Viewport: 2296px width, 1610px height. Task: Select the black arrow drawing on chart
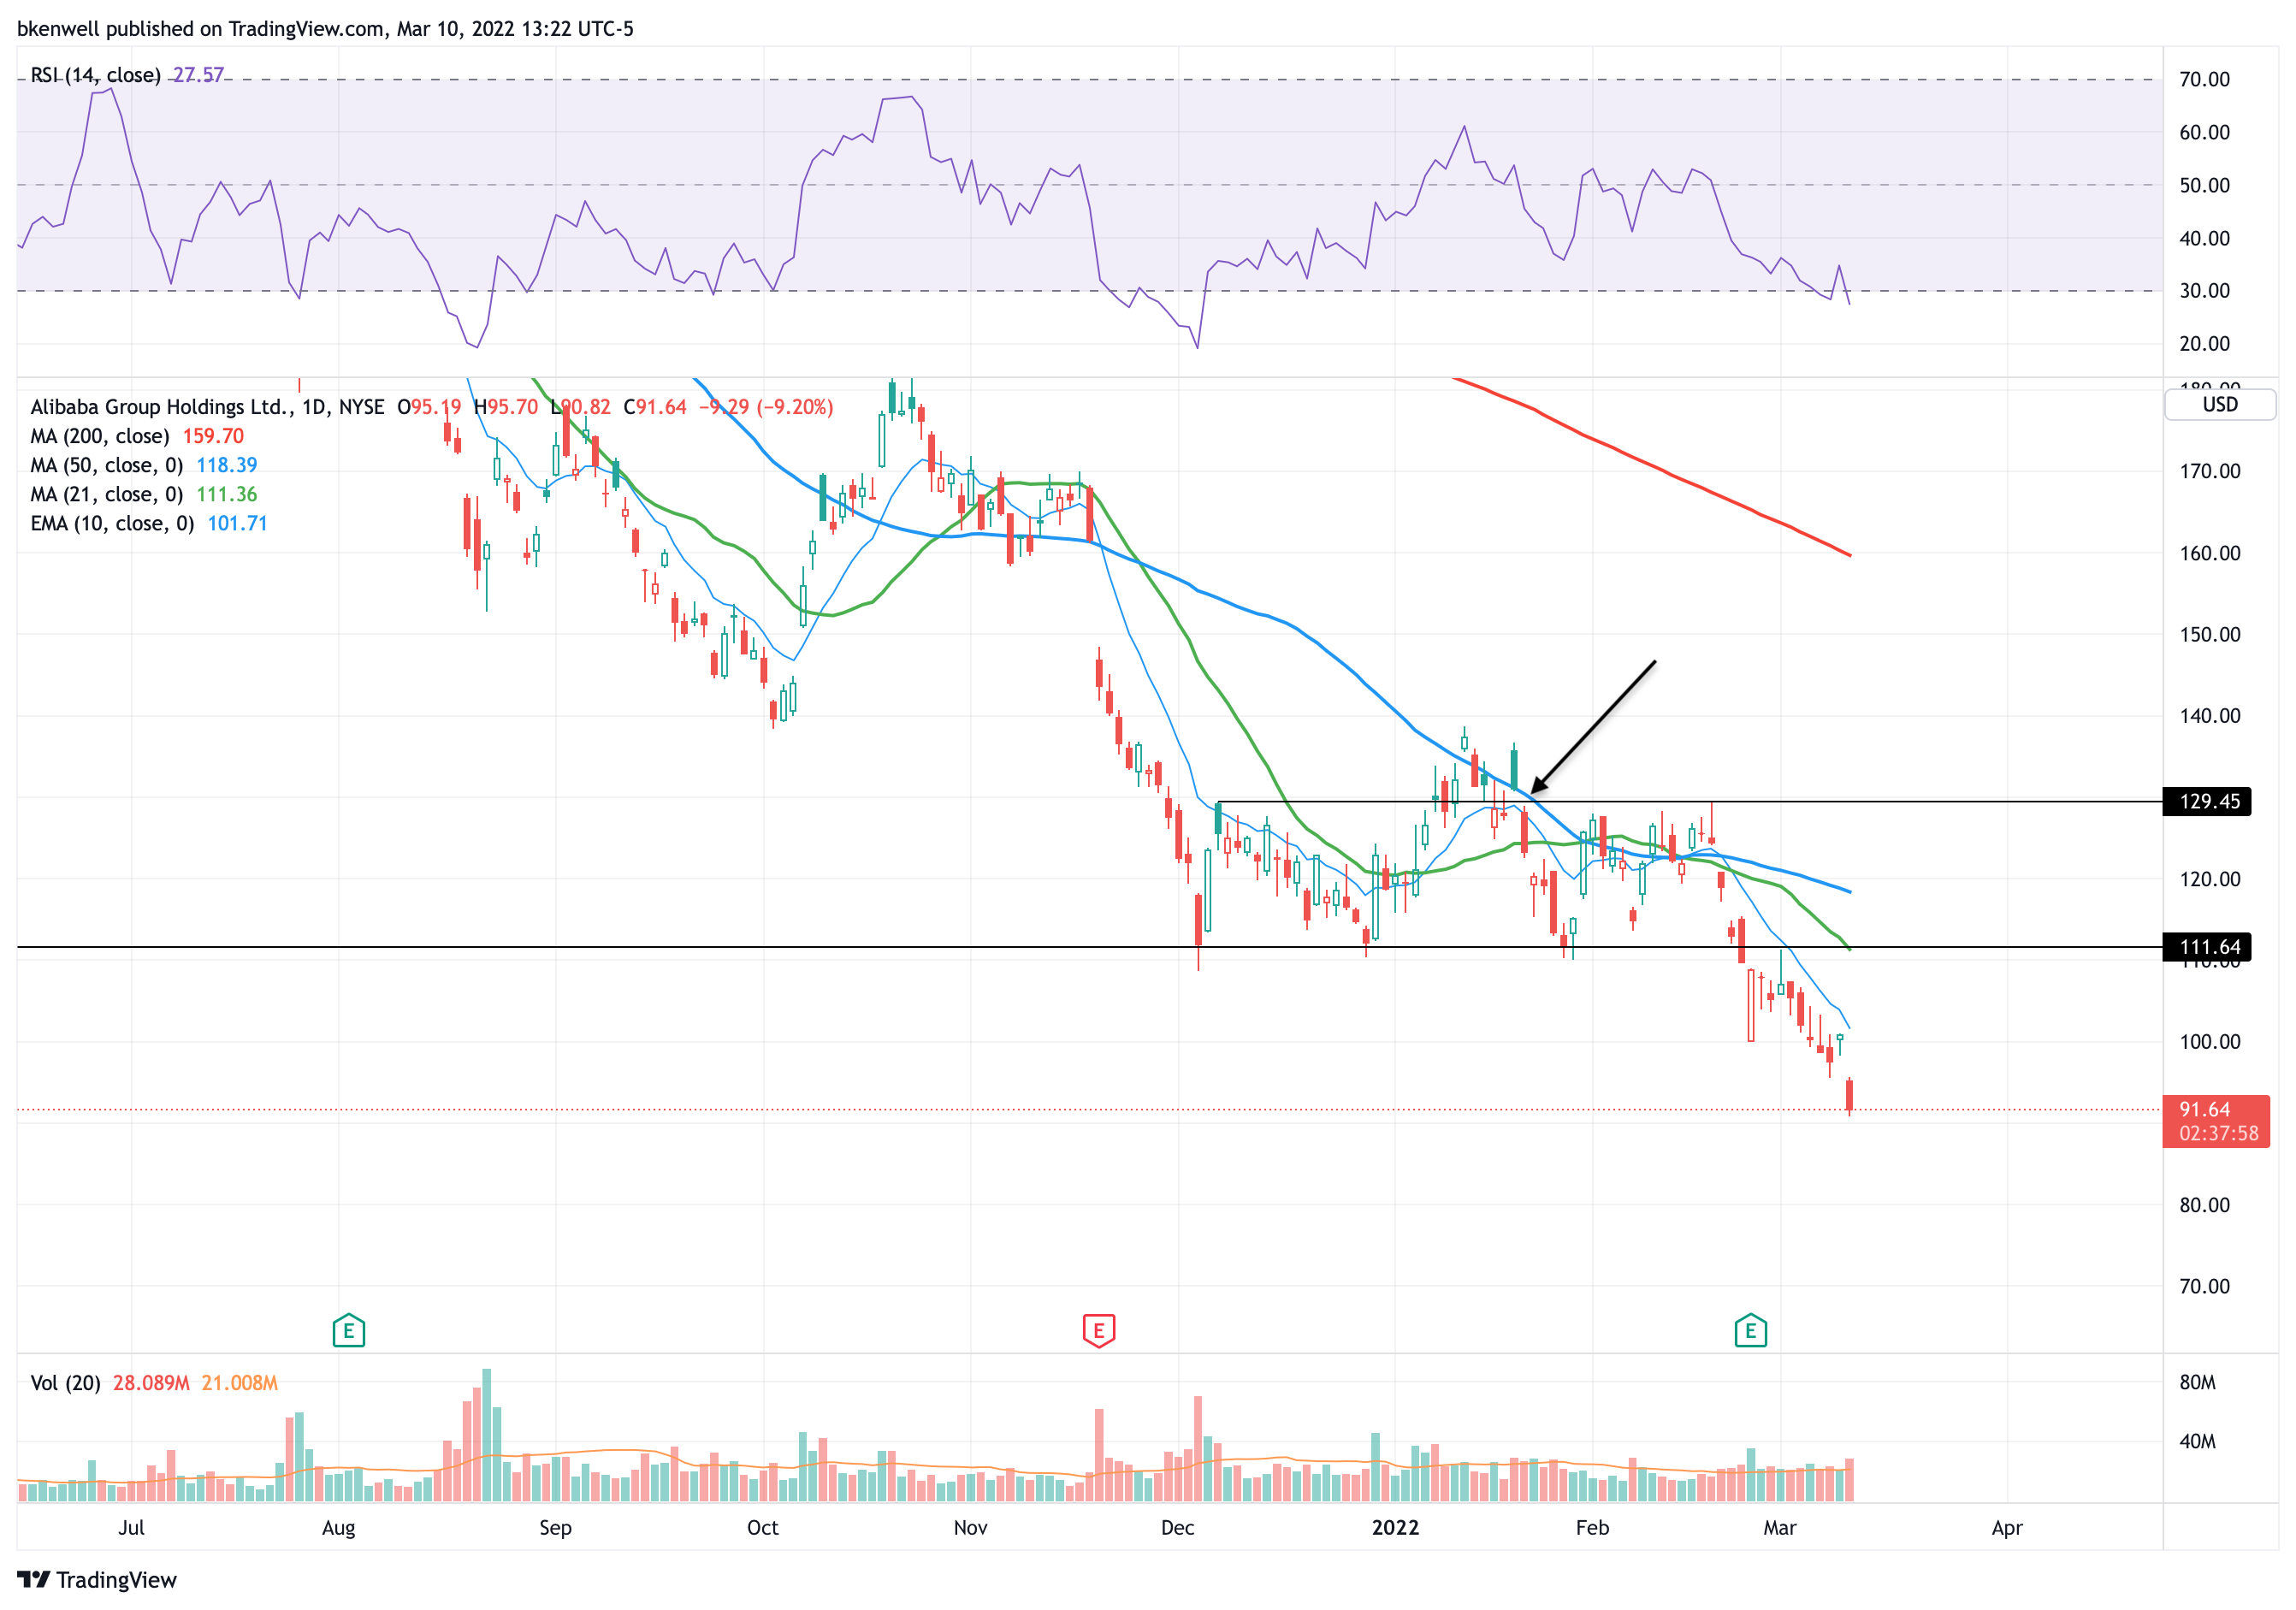pos(1594,726)
